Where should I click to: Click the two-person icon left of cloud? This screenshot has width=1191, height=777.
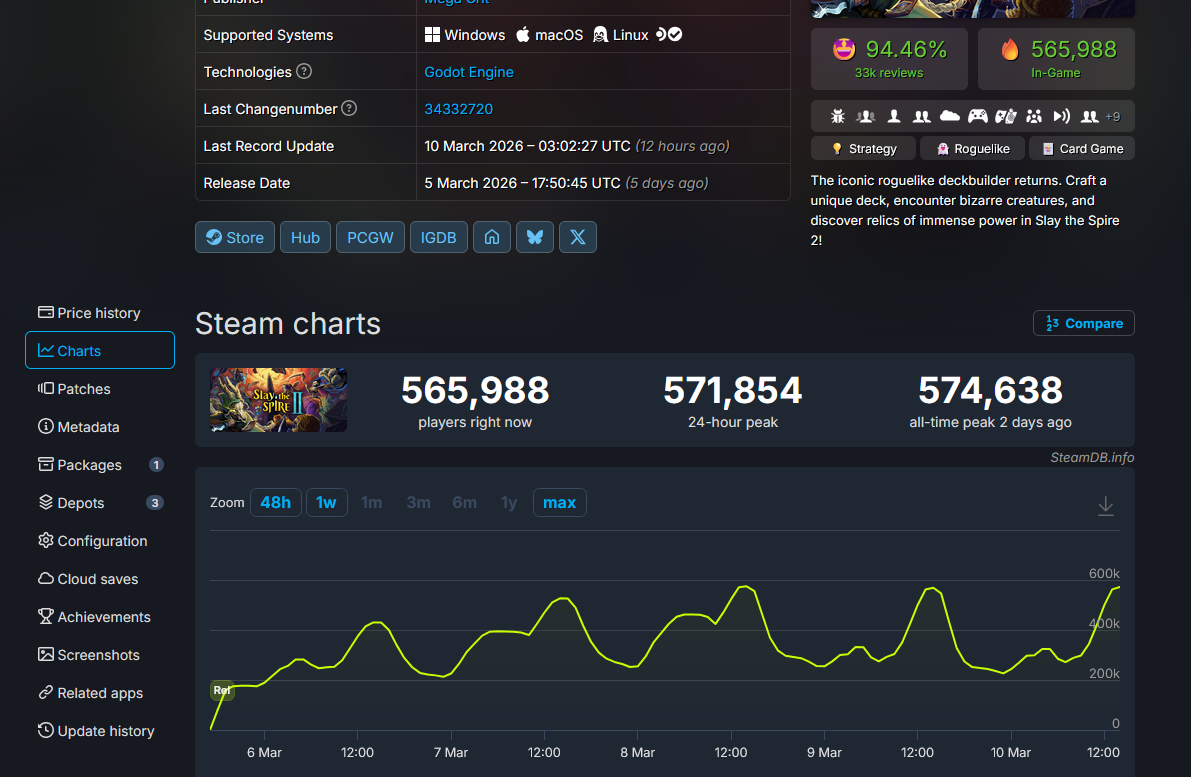click(x=921, y=116)
